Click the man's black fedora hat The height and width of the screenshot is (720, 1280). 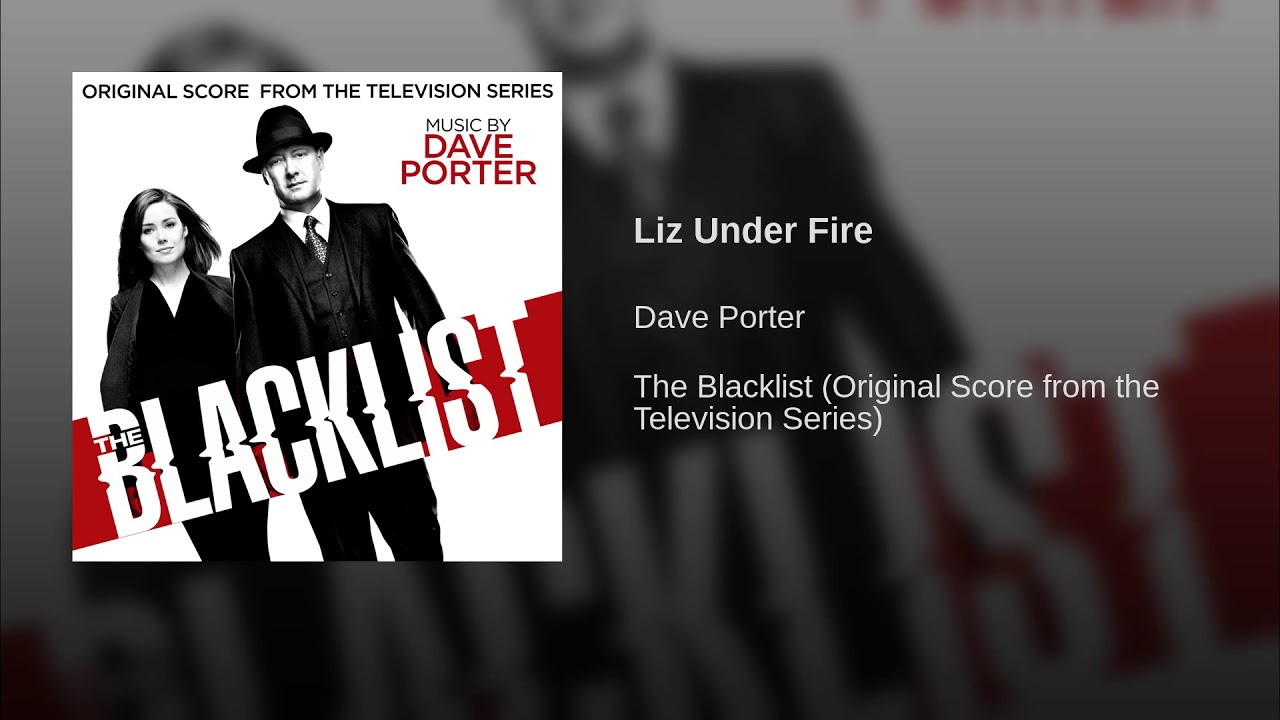(287, 140)
